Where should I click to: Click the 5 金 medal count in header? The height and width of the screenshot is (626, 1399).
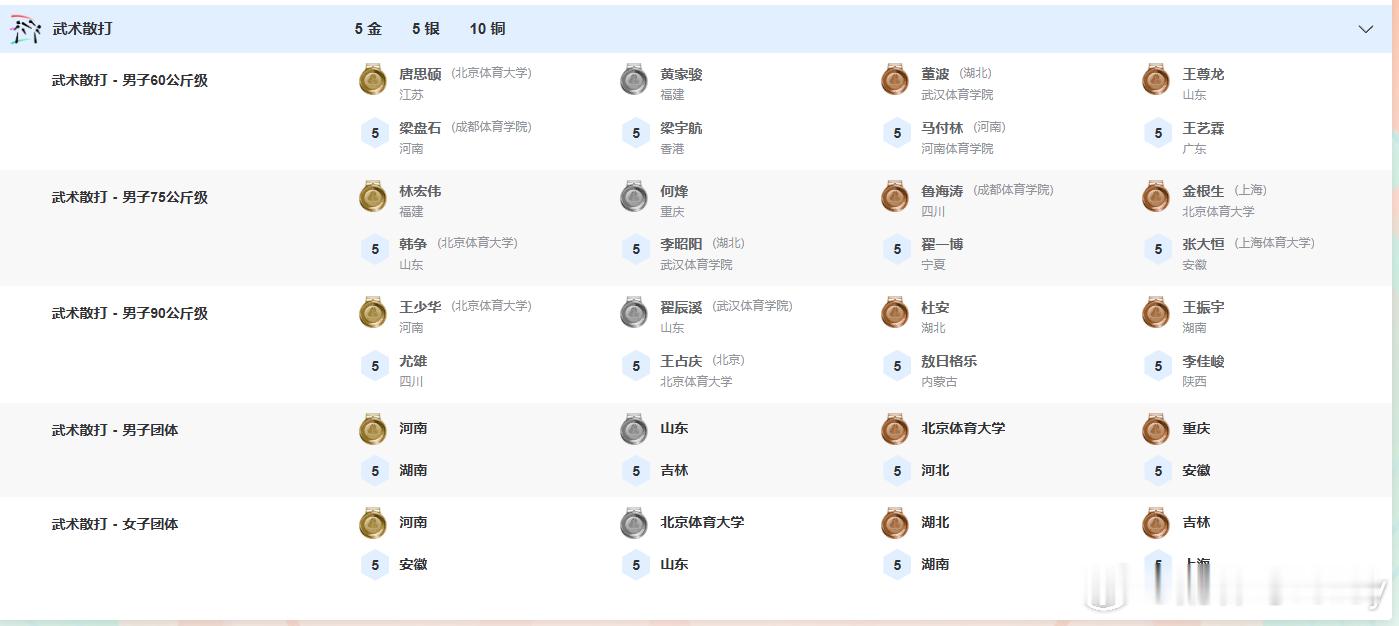point(369,29)
